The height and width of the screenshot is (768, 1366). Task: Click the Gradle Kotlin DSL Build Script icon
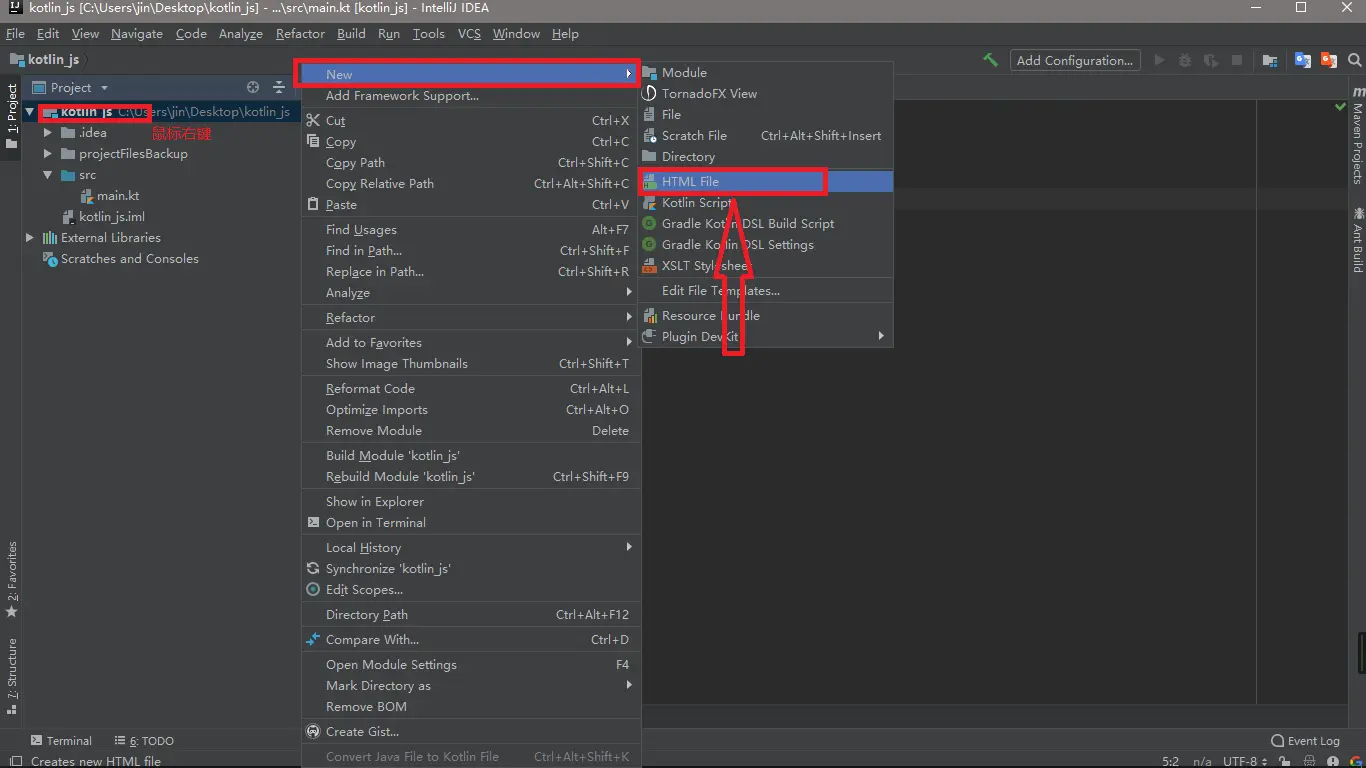coord(650,223)
